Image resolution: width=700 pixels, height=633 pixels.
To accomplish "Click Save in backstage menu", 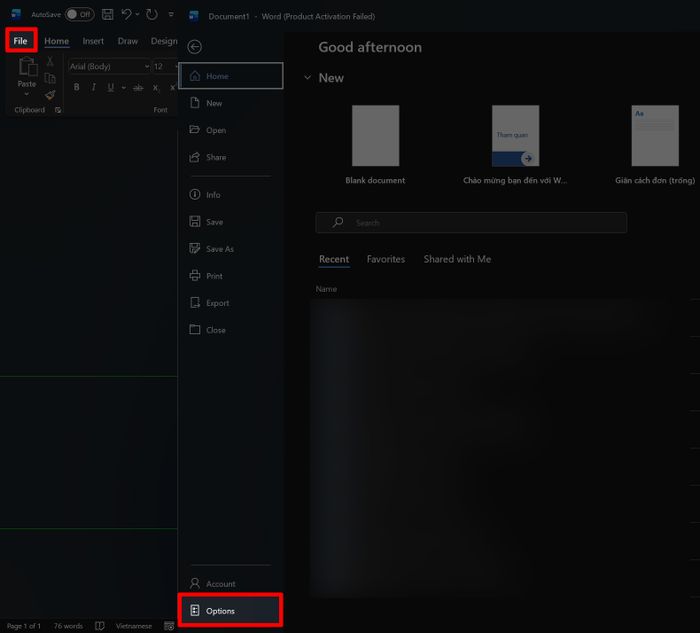I will [231, 222].
